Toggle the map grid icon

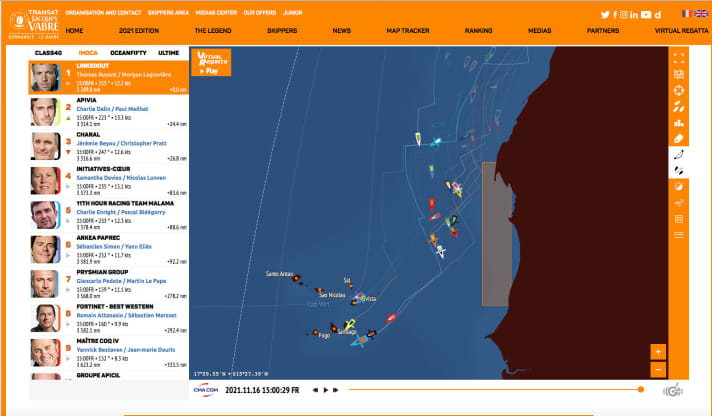(678, 219)
